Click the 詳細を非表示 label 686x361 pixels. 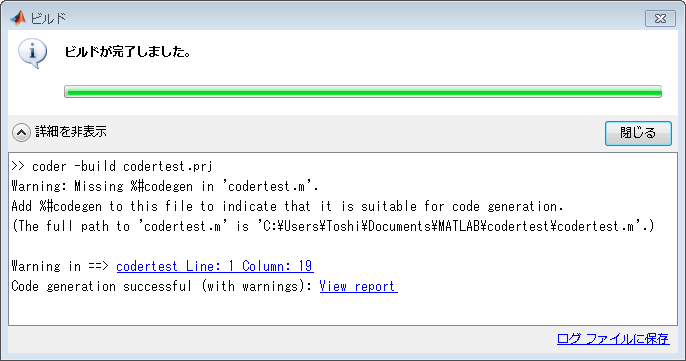pos(71,131)
